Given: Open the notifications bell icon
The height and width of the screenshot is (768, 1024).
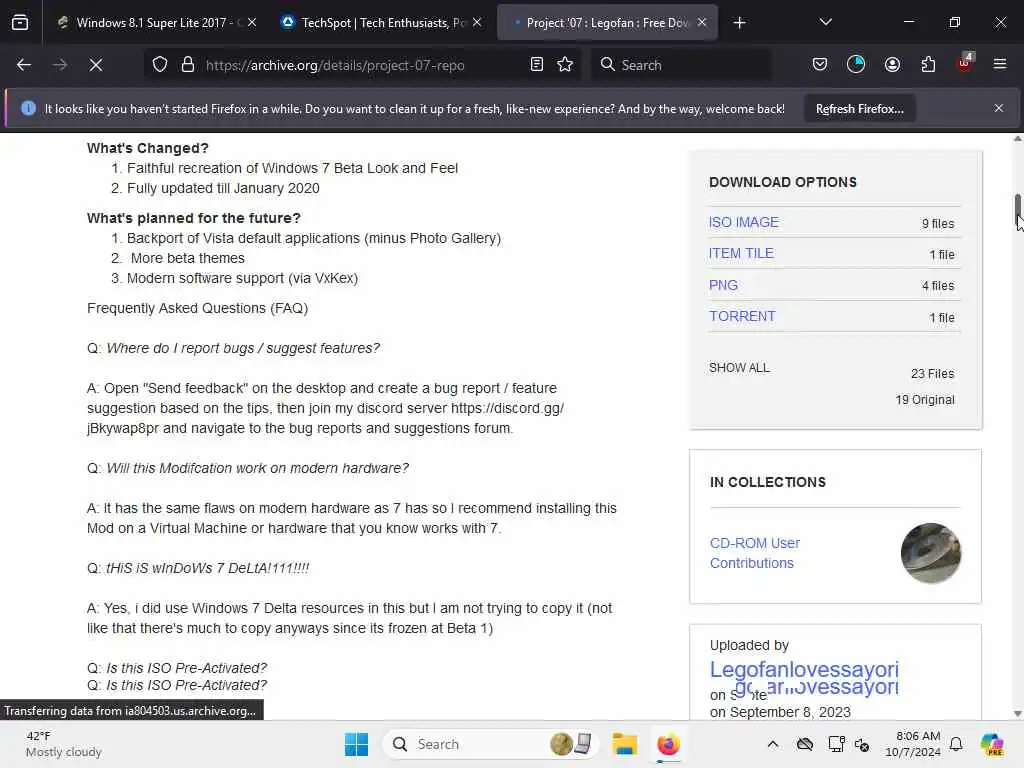Looking at the screenshot, I should pos(956,744).
